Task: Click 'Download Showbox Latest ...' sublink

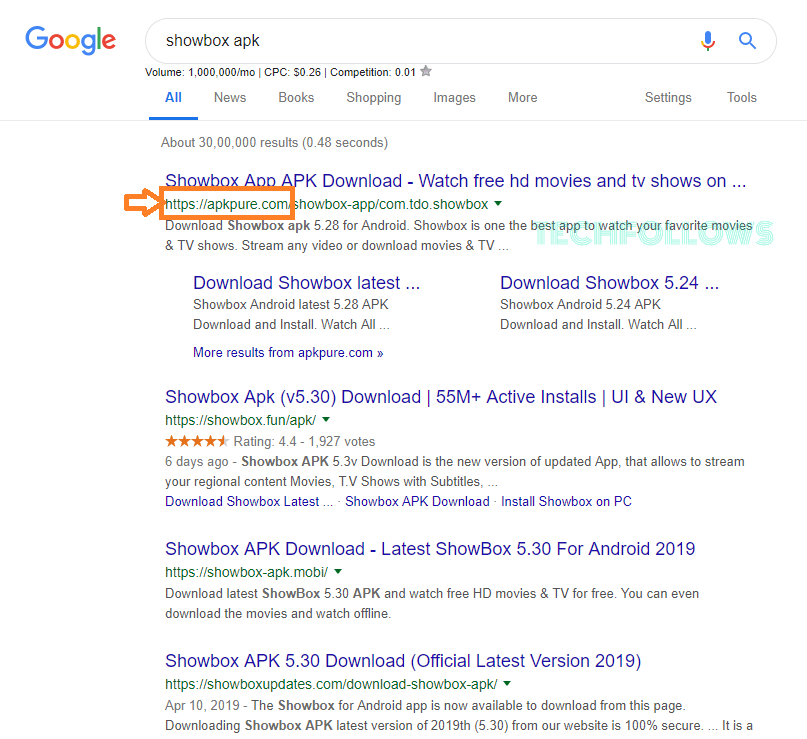Action: (x=249, y=501)
